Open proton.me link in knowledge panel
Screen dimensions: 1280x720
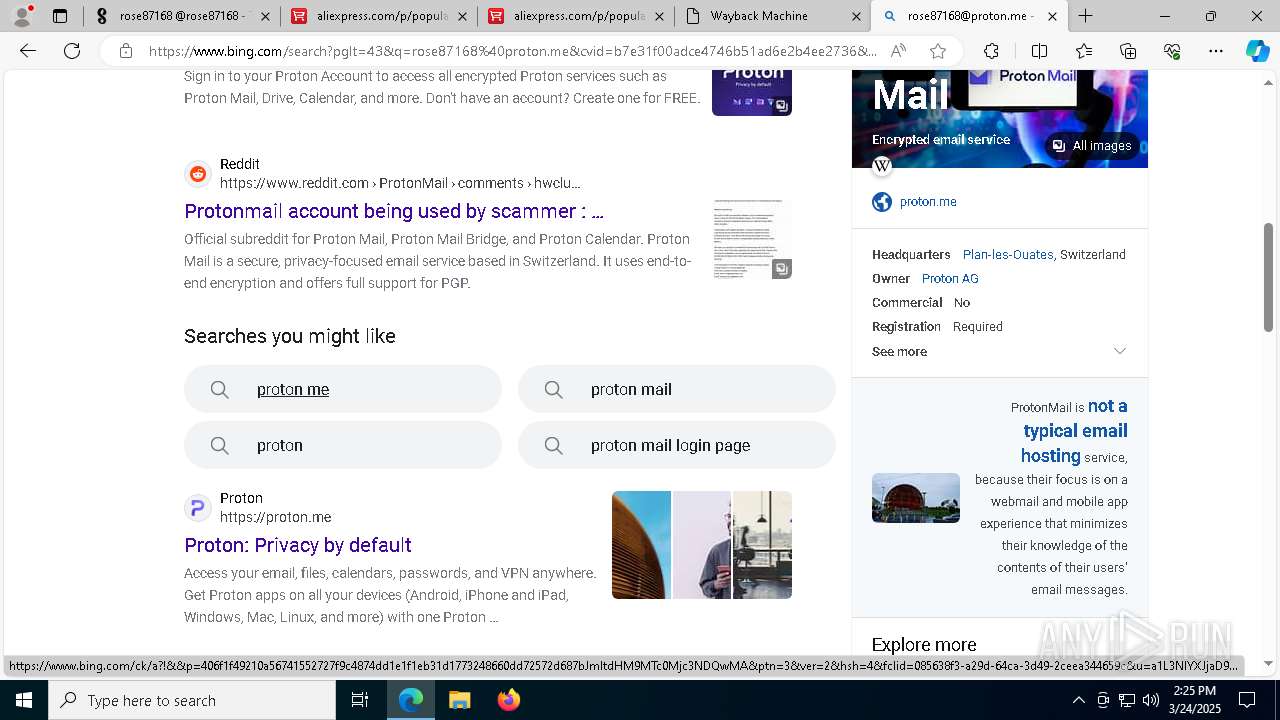tap(928, 202)
